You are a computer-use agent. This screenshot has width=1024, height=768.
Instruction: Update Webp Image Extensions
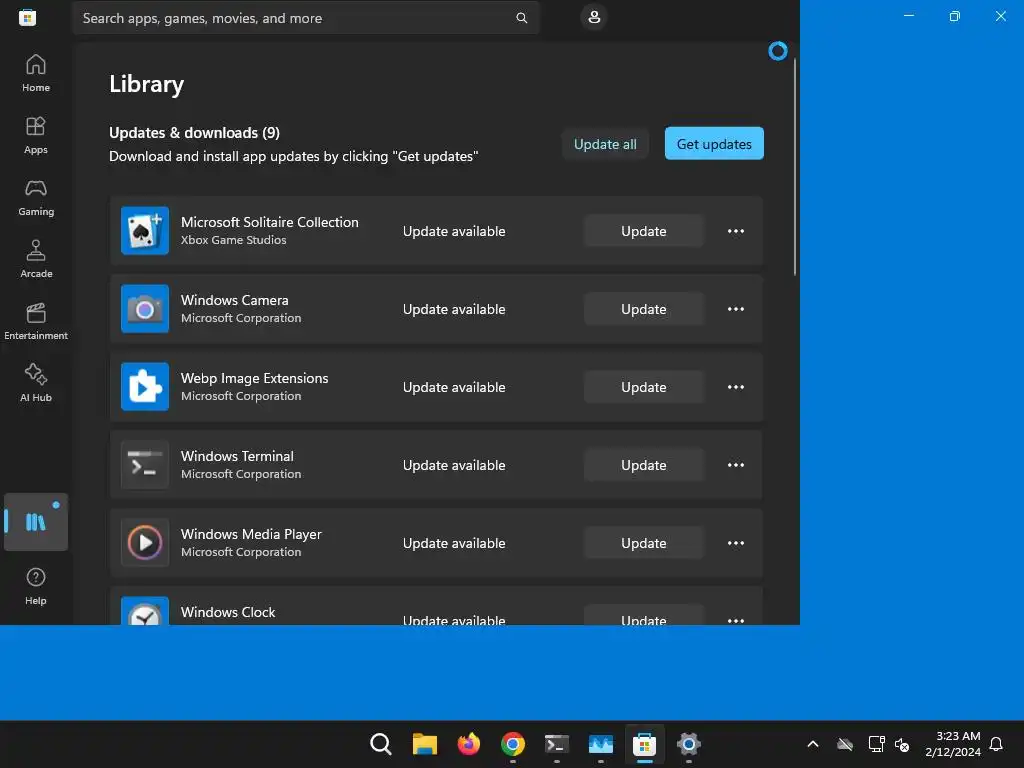click(644, 387)
